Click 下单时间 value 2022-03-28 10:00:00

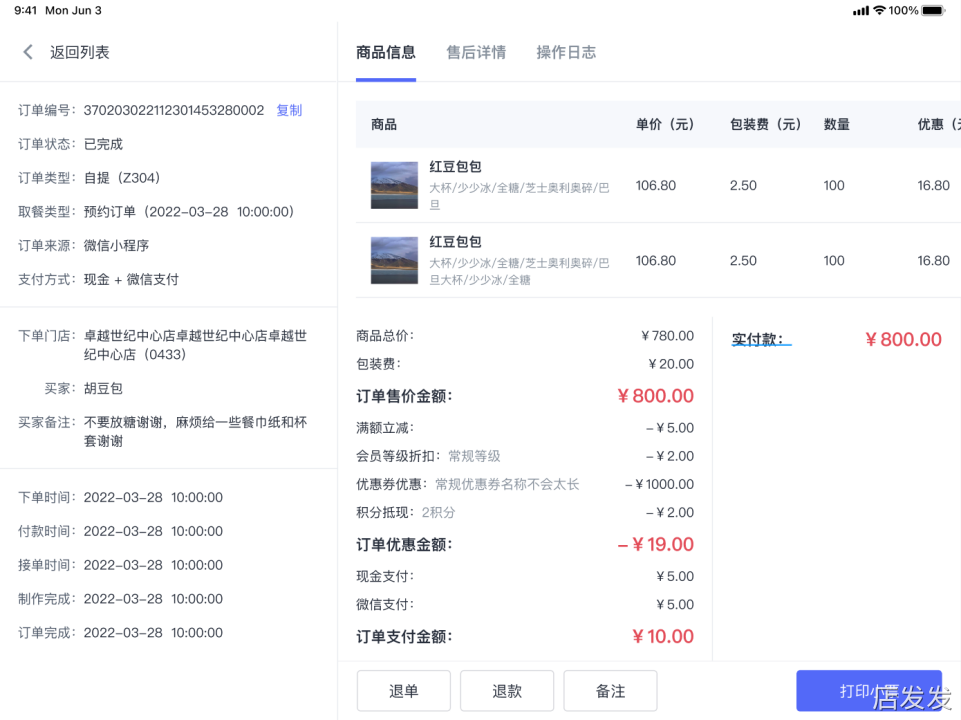tap(153, 497)
